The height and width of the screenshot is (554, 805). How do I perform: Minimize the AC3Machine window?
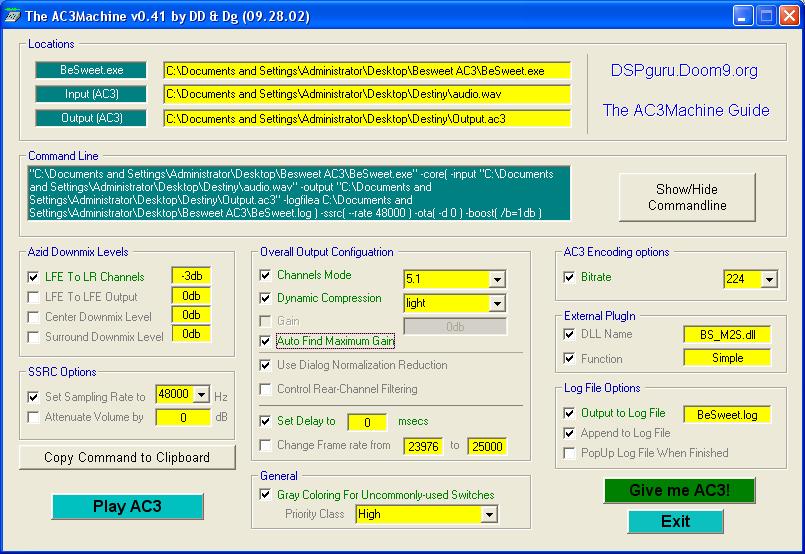[742, 16]
